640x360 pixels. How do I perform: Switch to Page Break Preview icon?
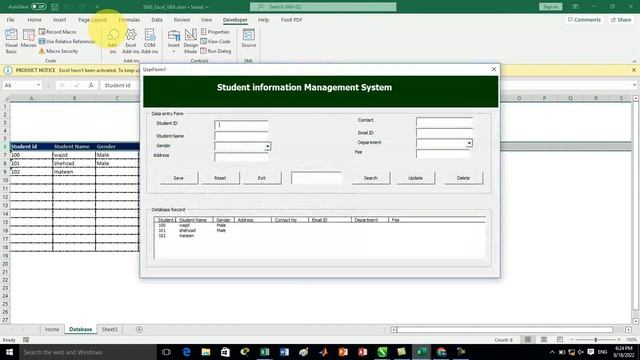tap(560, 340)
